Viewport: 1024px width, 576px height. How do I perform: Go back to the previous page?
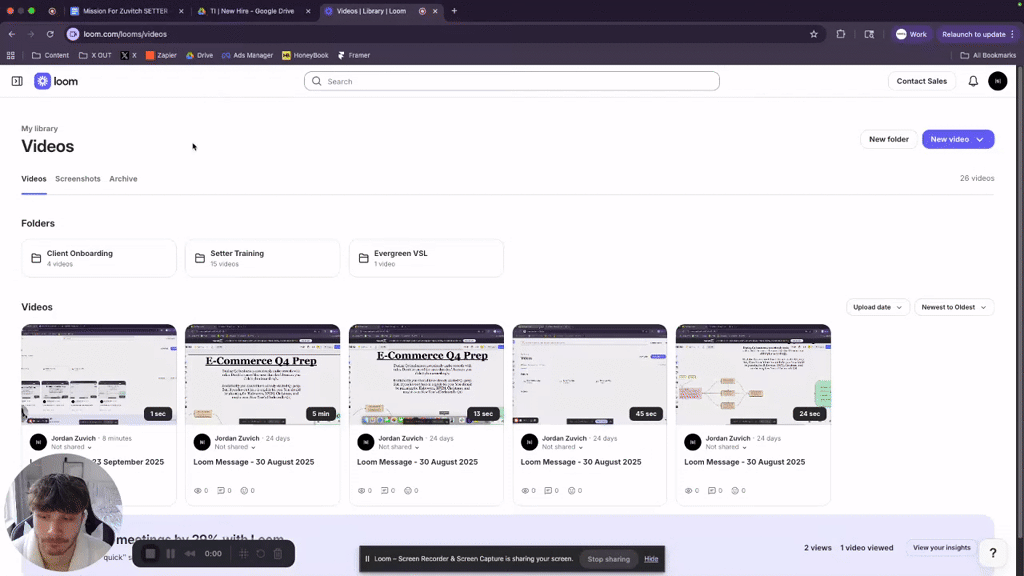[x=12, y=34]
